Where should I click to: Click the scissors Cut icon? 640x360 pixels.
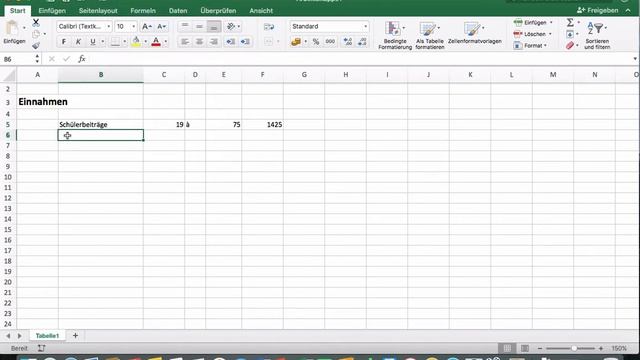[x=36, y=22]
